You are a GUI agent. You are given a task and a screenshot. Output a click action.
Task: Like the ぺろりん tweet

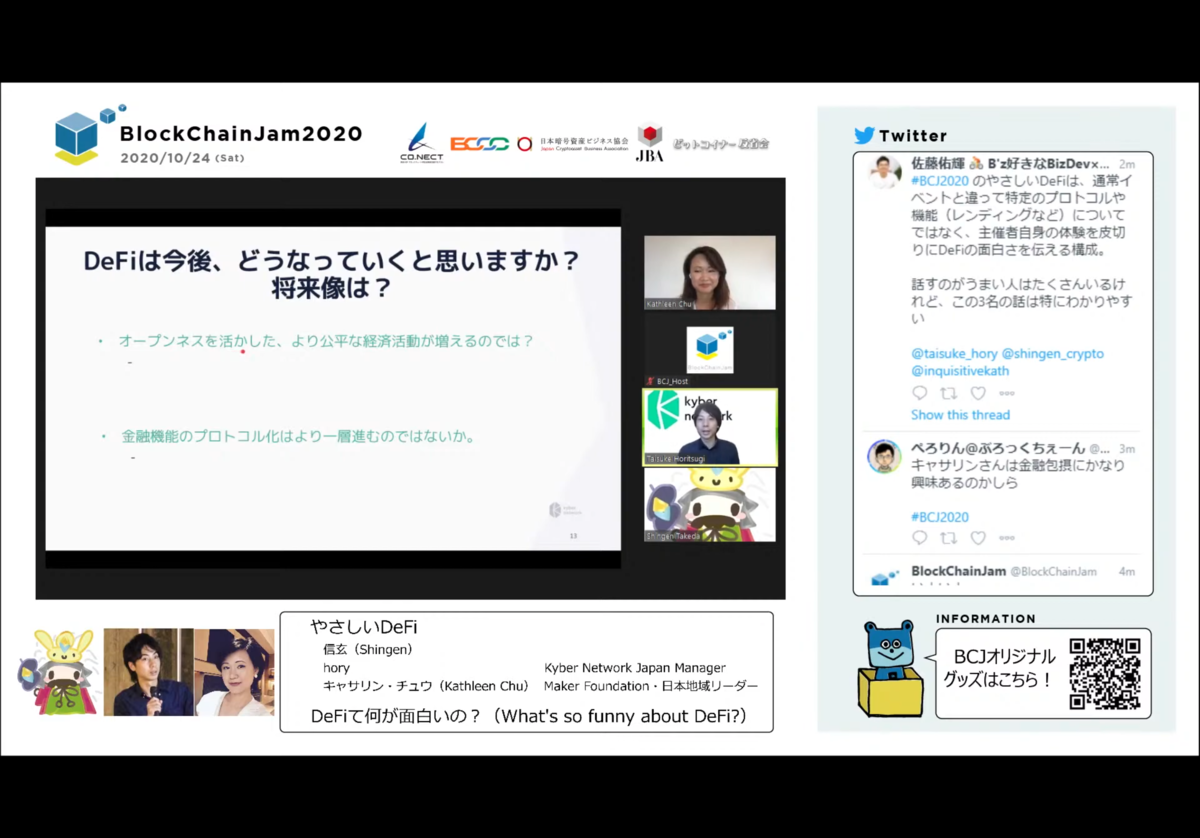(978, 538)
